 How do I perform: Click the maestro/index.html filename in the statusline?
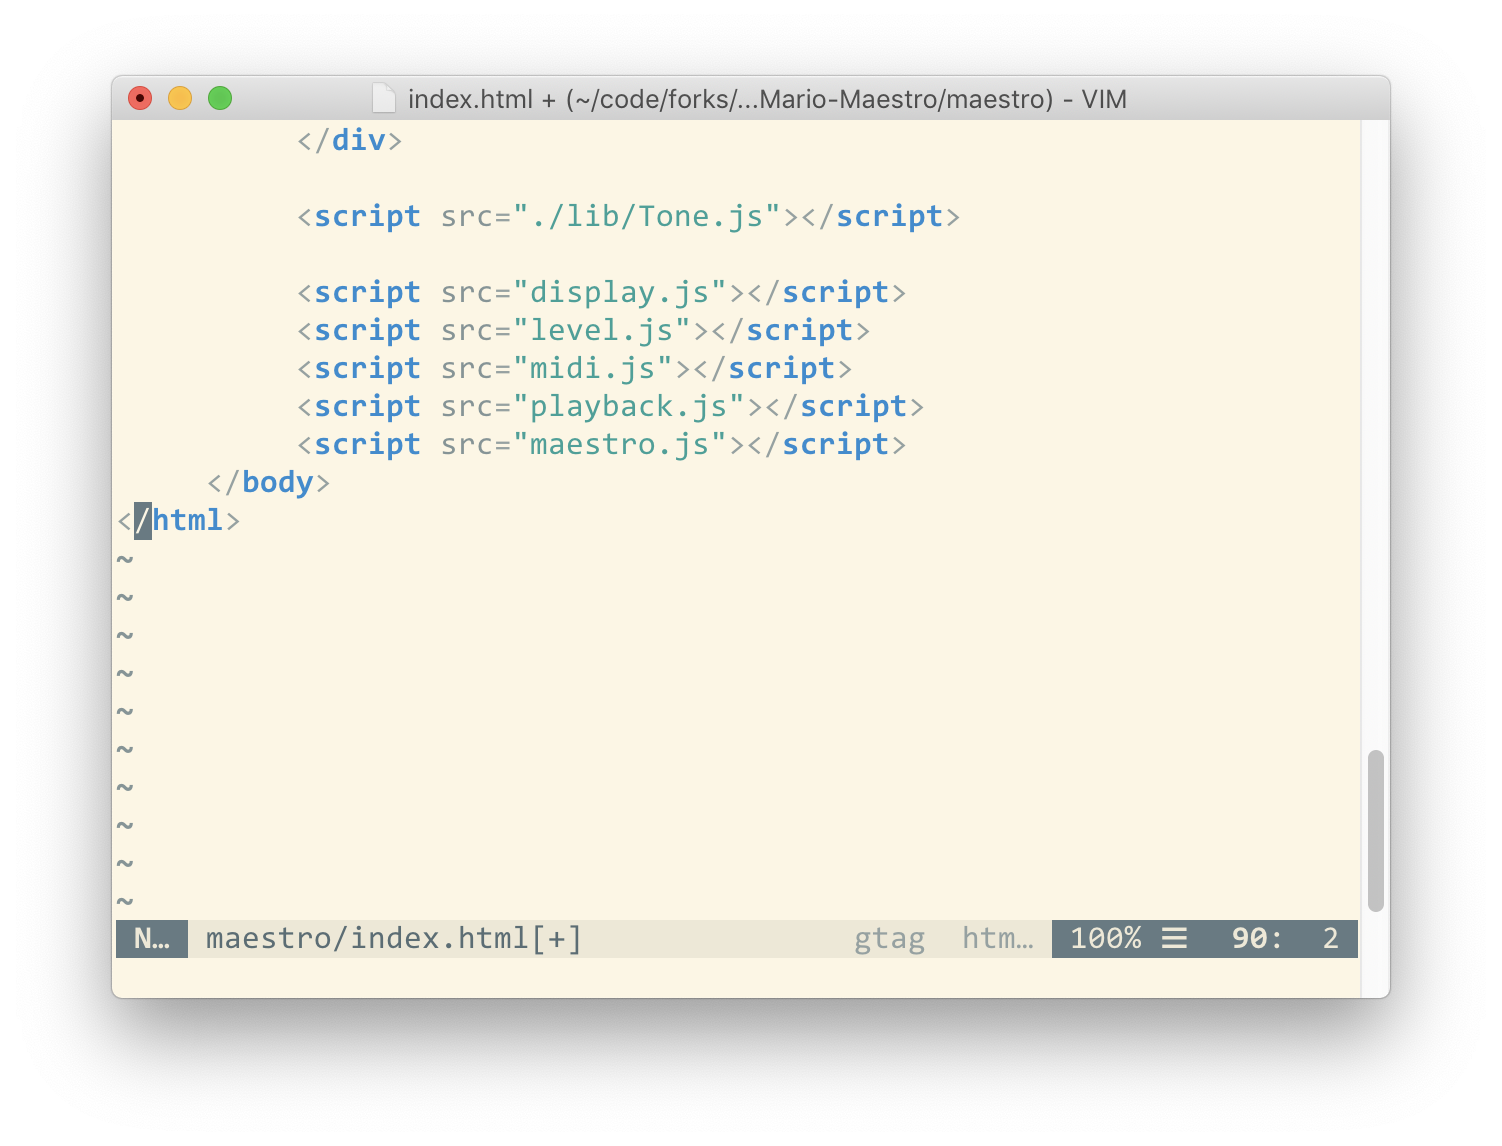[x=367, y=938]
